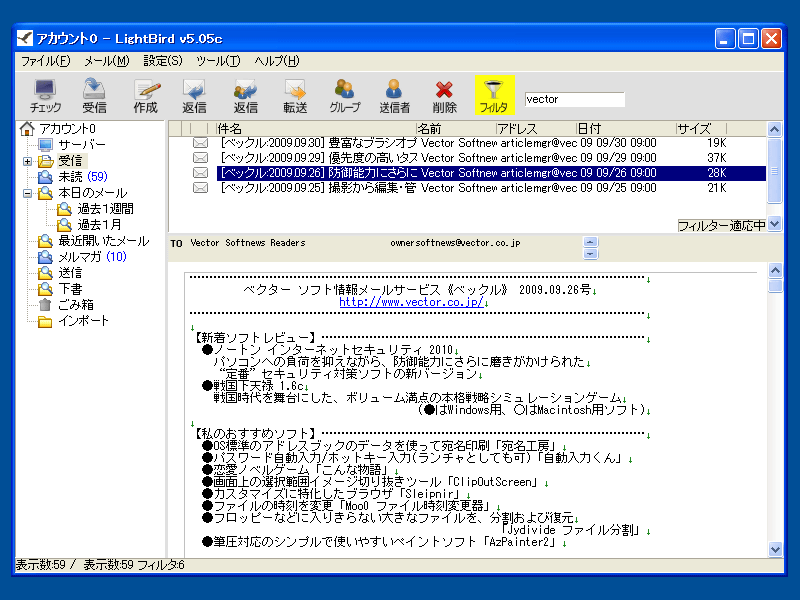The height and width of the screenshot is (600, 800).
Task: Click the 転送 (forward) toolbar icon
Action: click(295, 95)
